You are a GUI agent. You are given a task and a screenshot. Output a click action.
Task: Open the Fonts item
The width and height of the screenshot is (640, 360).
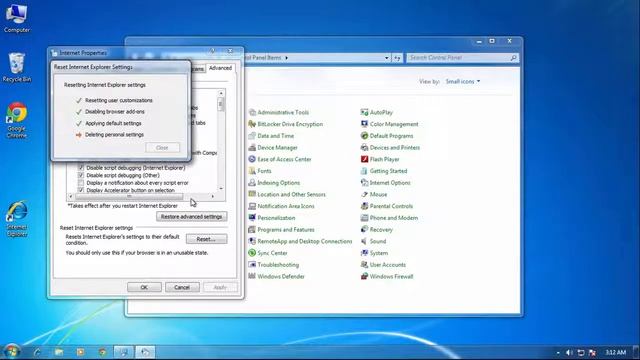[x=260, y=171]
